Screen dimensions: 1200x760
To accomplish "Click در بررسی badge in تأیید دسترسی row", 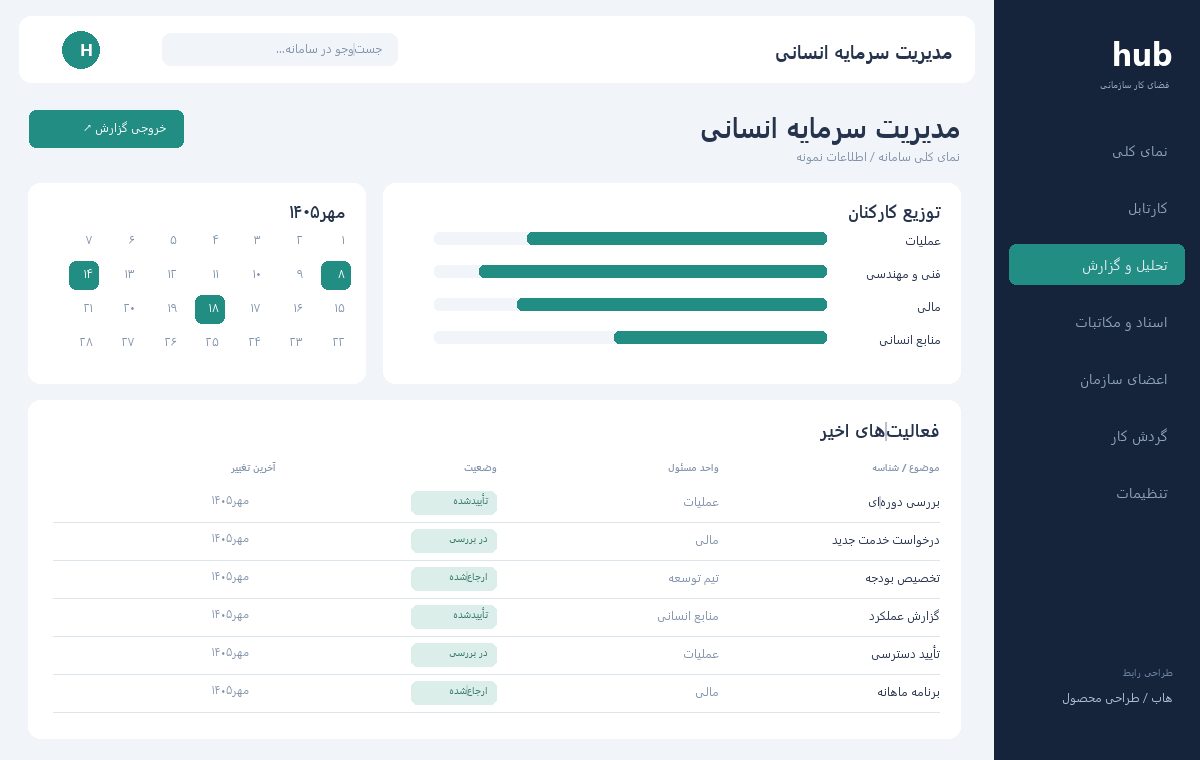I will (x=454, y=655).
